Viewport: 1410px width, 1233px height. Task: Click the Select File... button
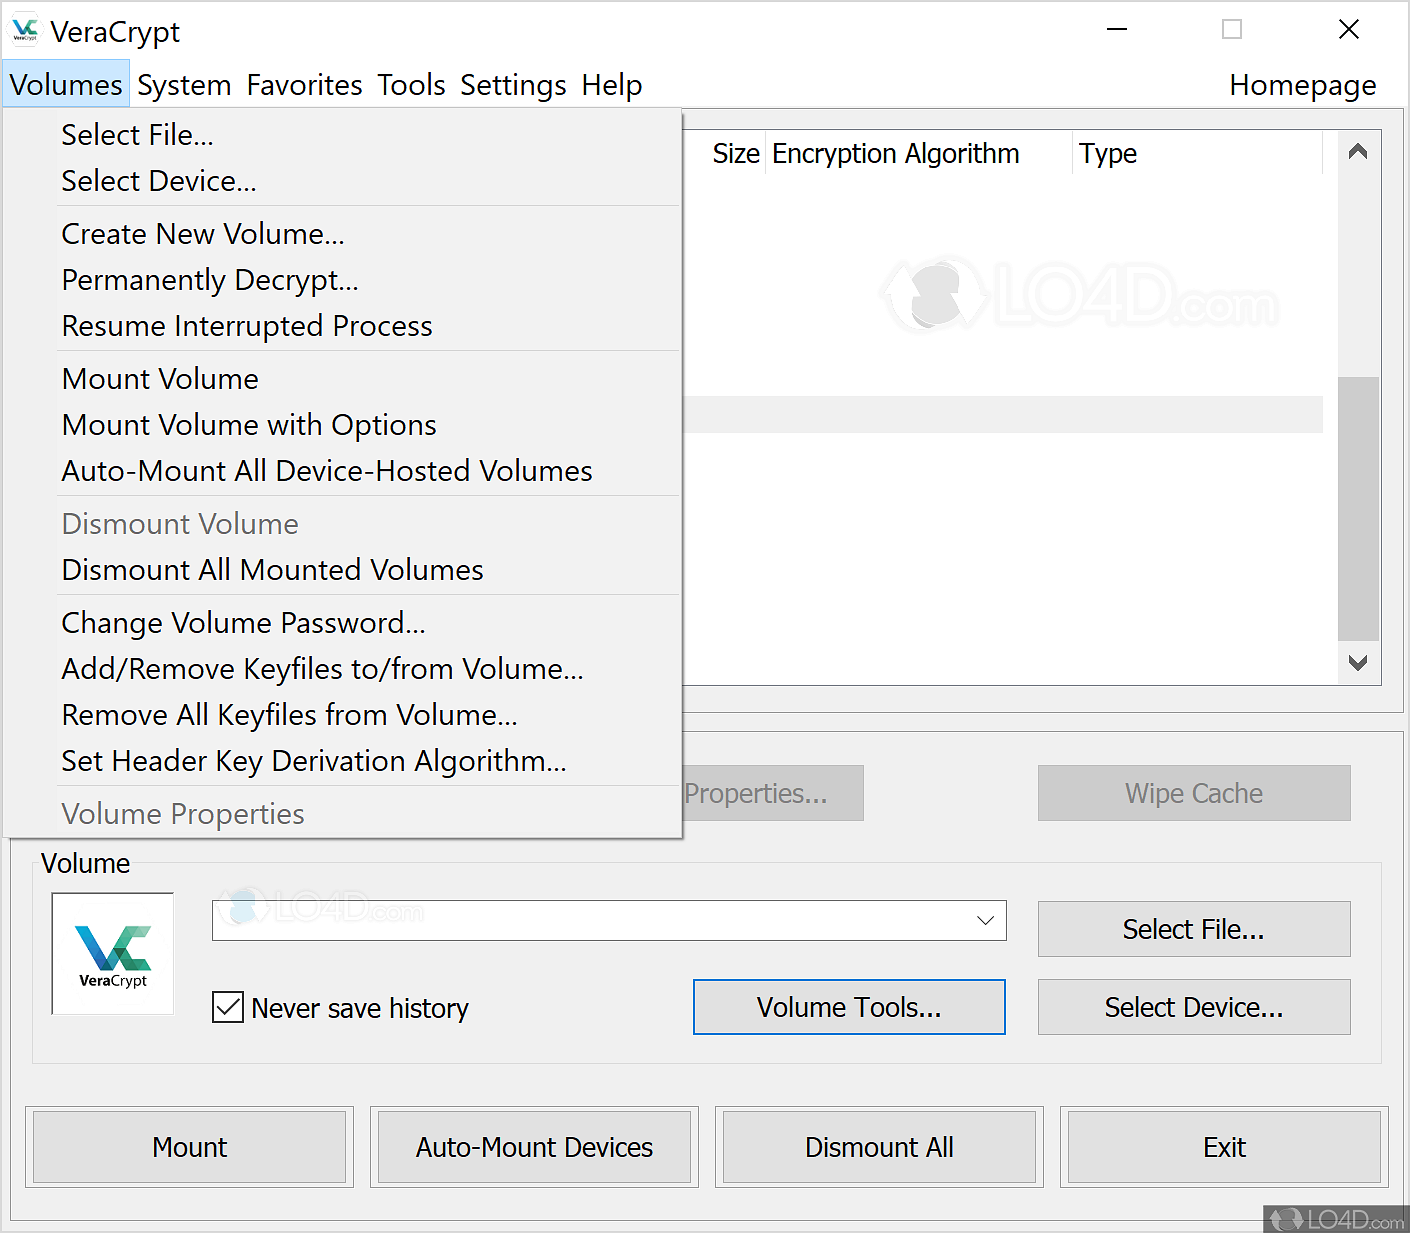point(1194,929)
